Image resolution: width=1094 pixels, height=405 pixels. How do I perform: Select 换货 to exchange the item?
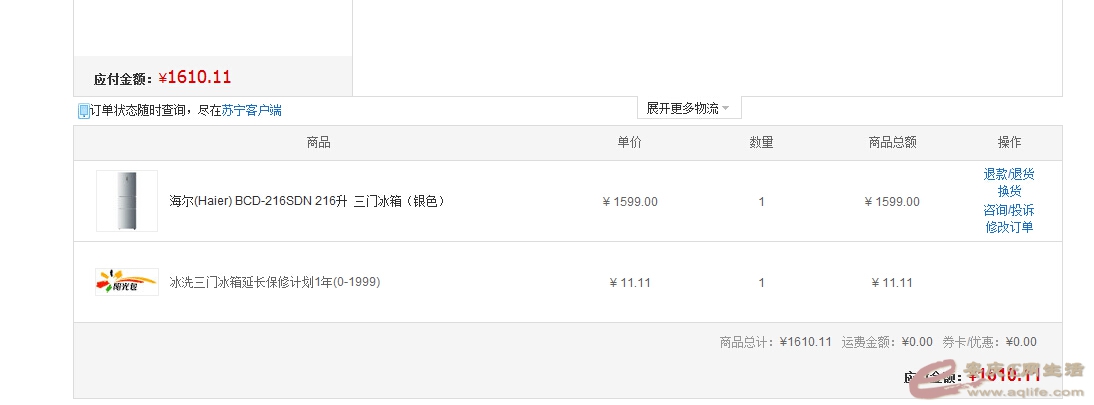[x=1009, y=191]
